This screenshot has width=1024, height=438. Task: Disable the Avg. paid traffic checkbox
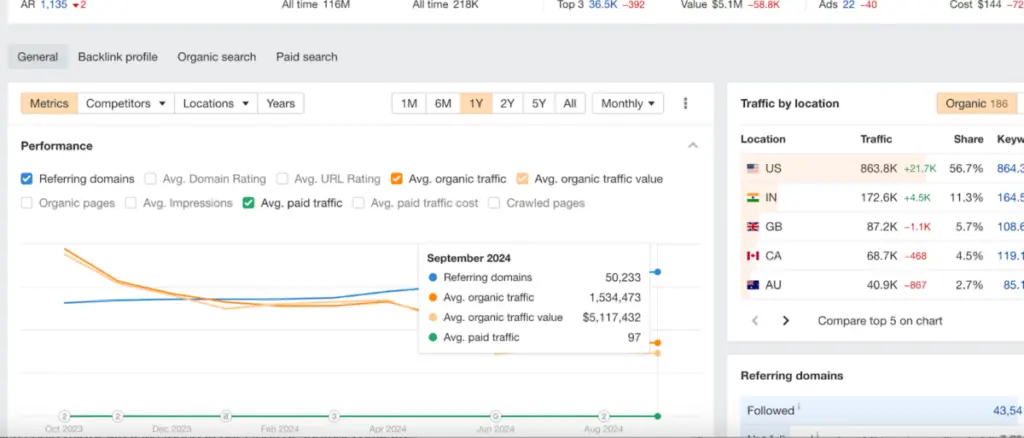point(249,203)
